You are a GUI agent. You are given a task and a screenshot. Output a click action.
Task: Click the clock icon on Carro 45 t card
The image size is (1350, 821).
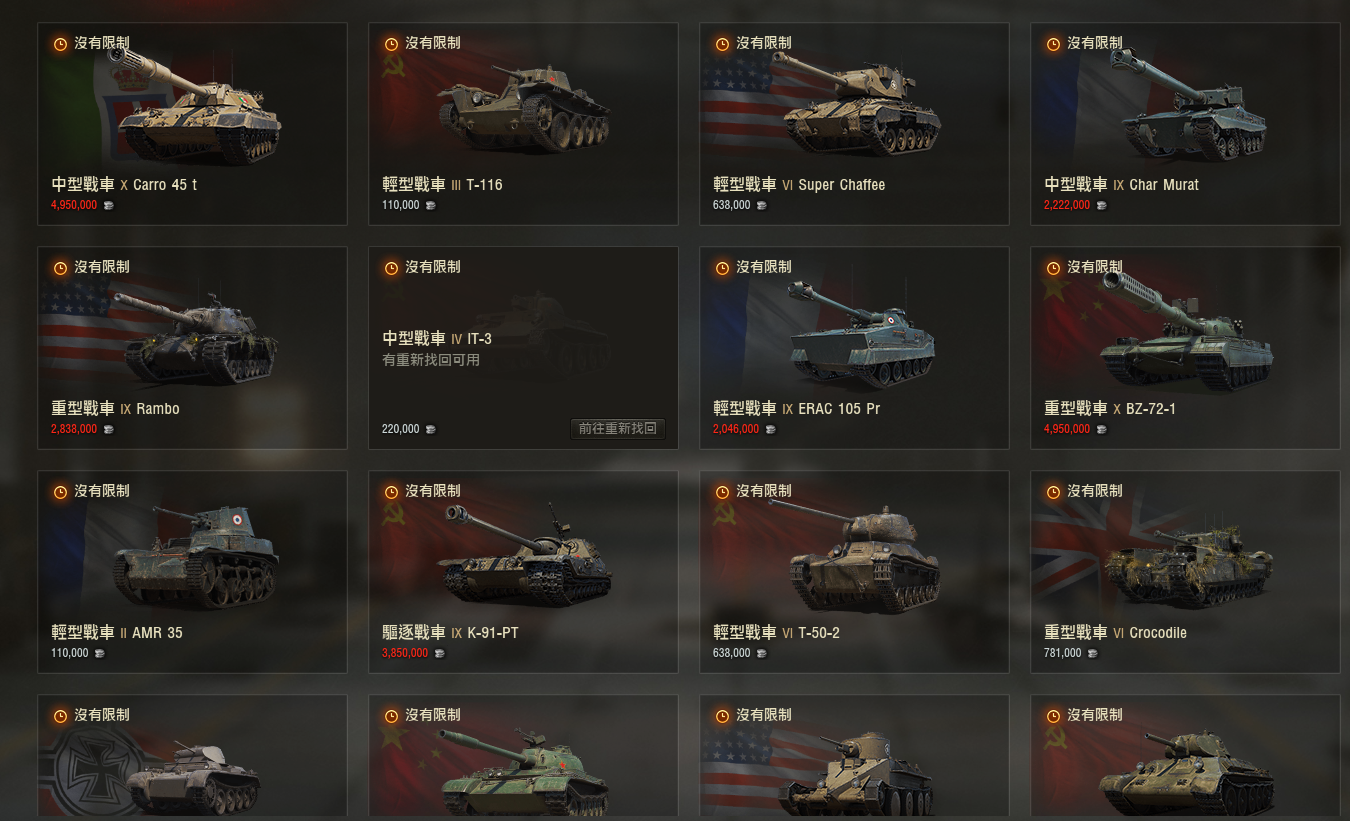pyautogui.click(x=60, y=44)
